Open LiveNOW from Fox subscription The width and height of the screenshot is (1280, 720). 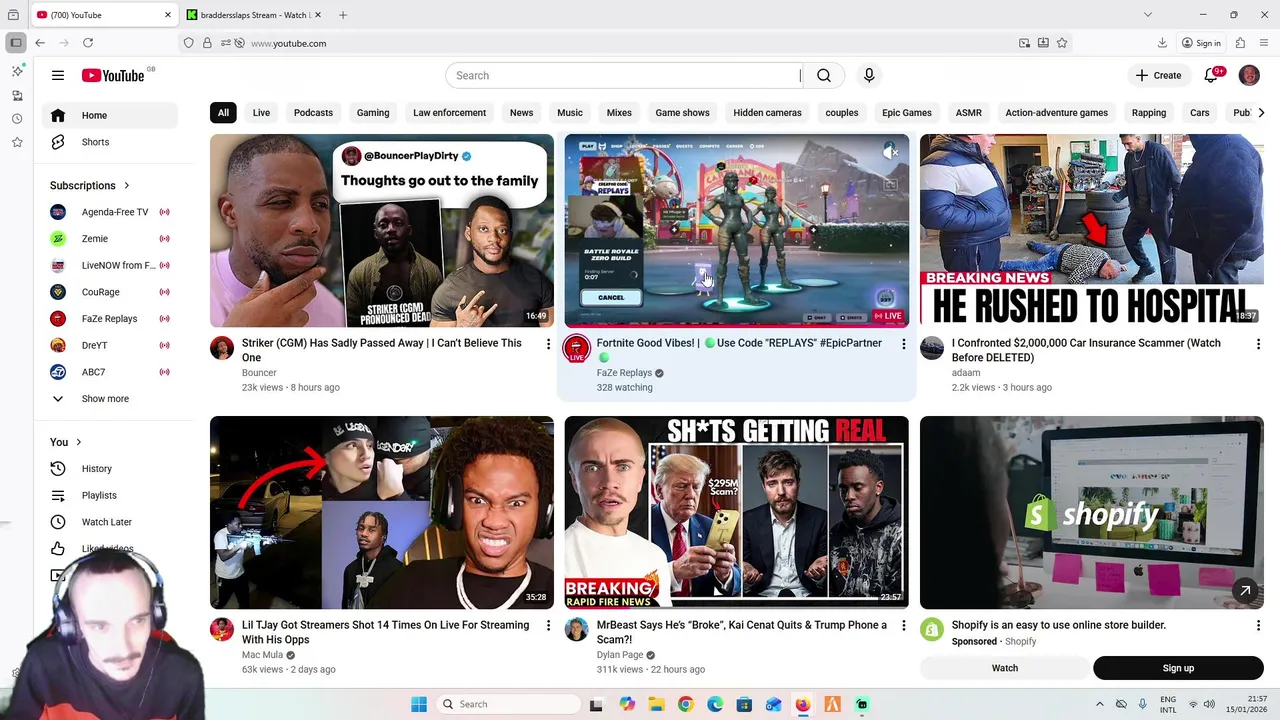point(110,265)
